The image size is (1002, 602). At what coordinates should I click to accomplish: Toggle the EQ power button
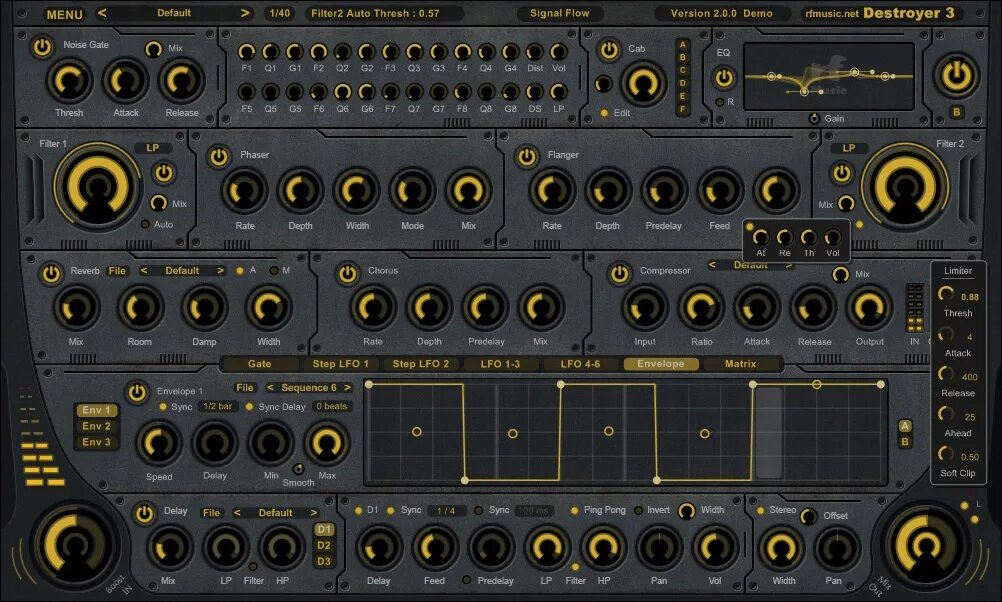[723, 78]
